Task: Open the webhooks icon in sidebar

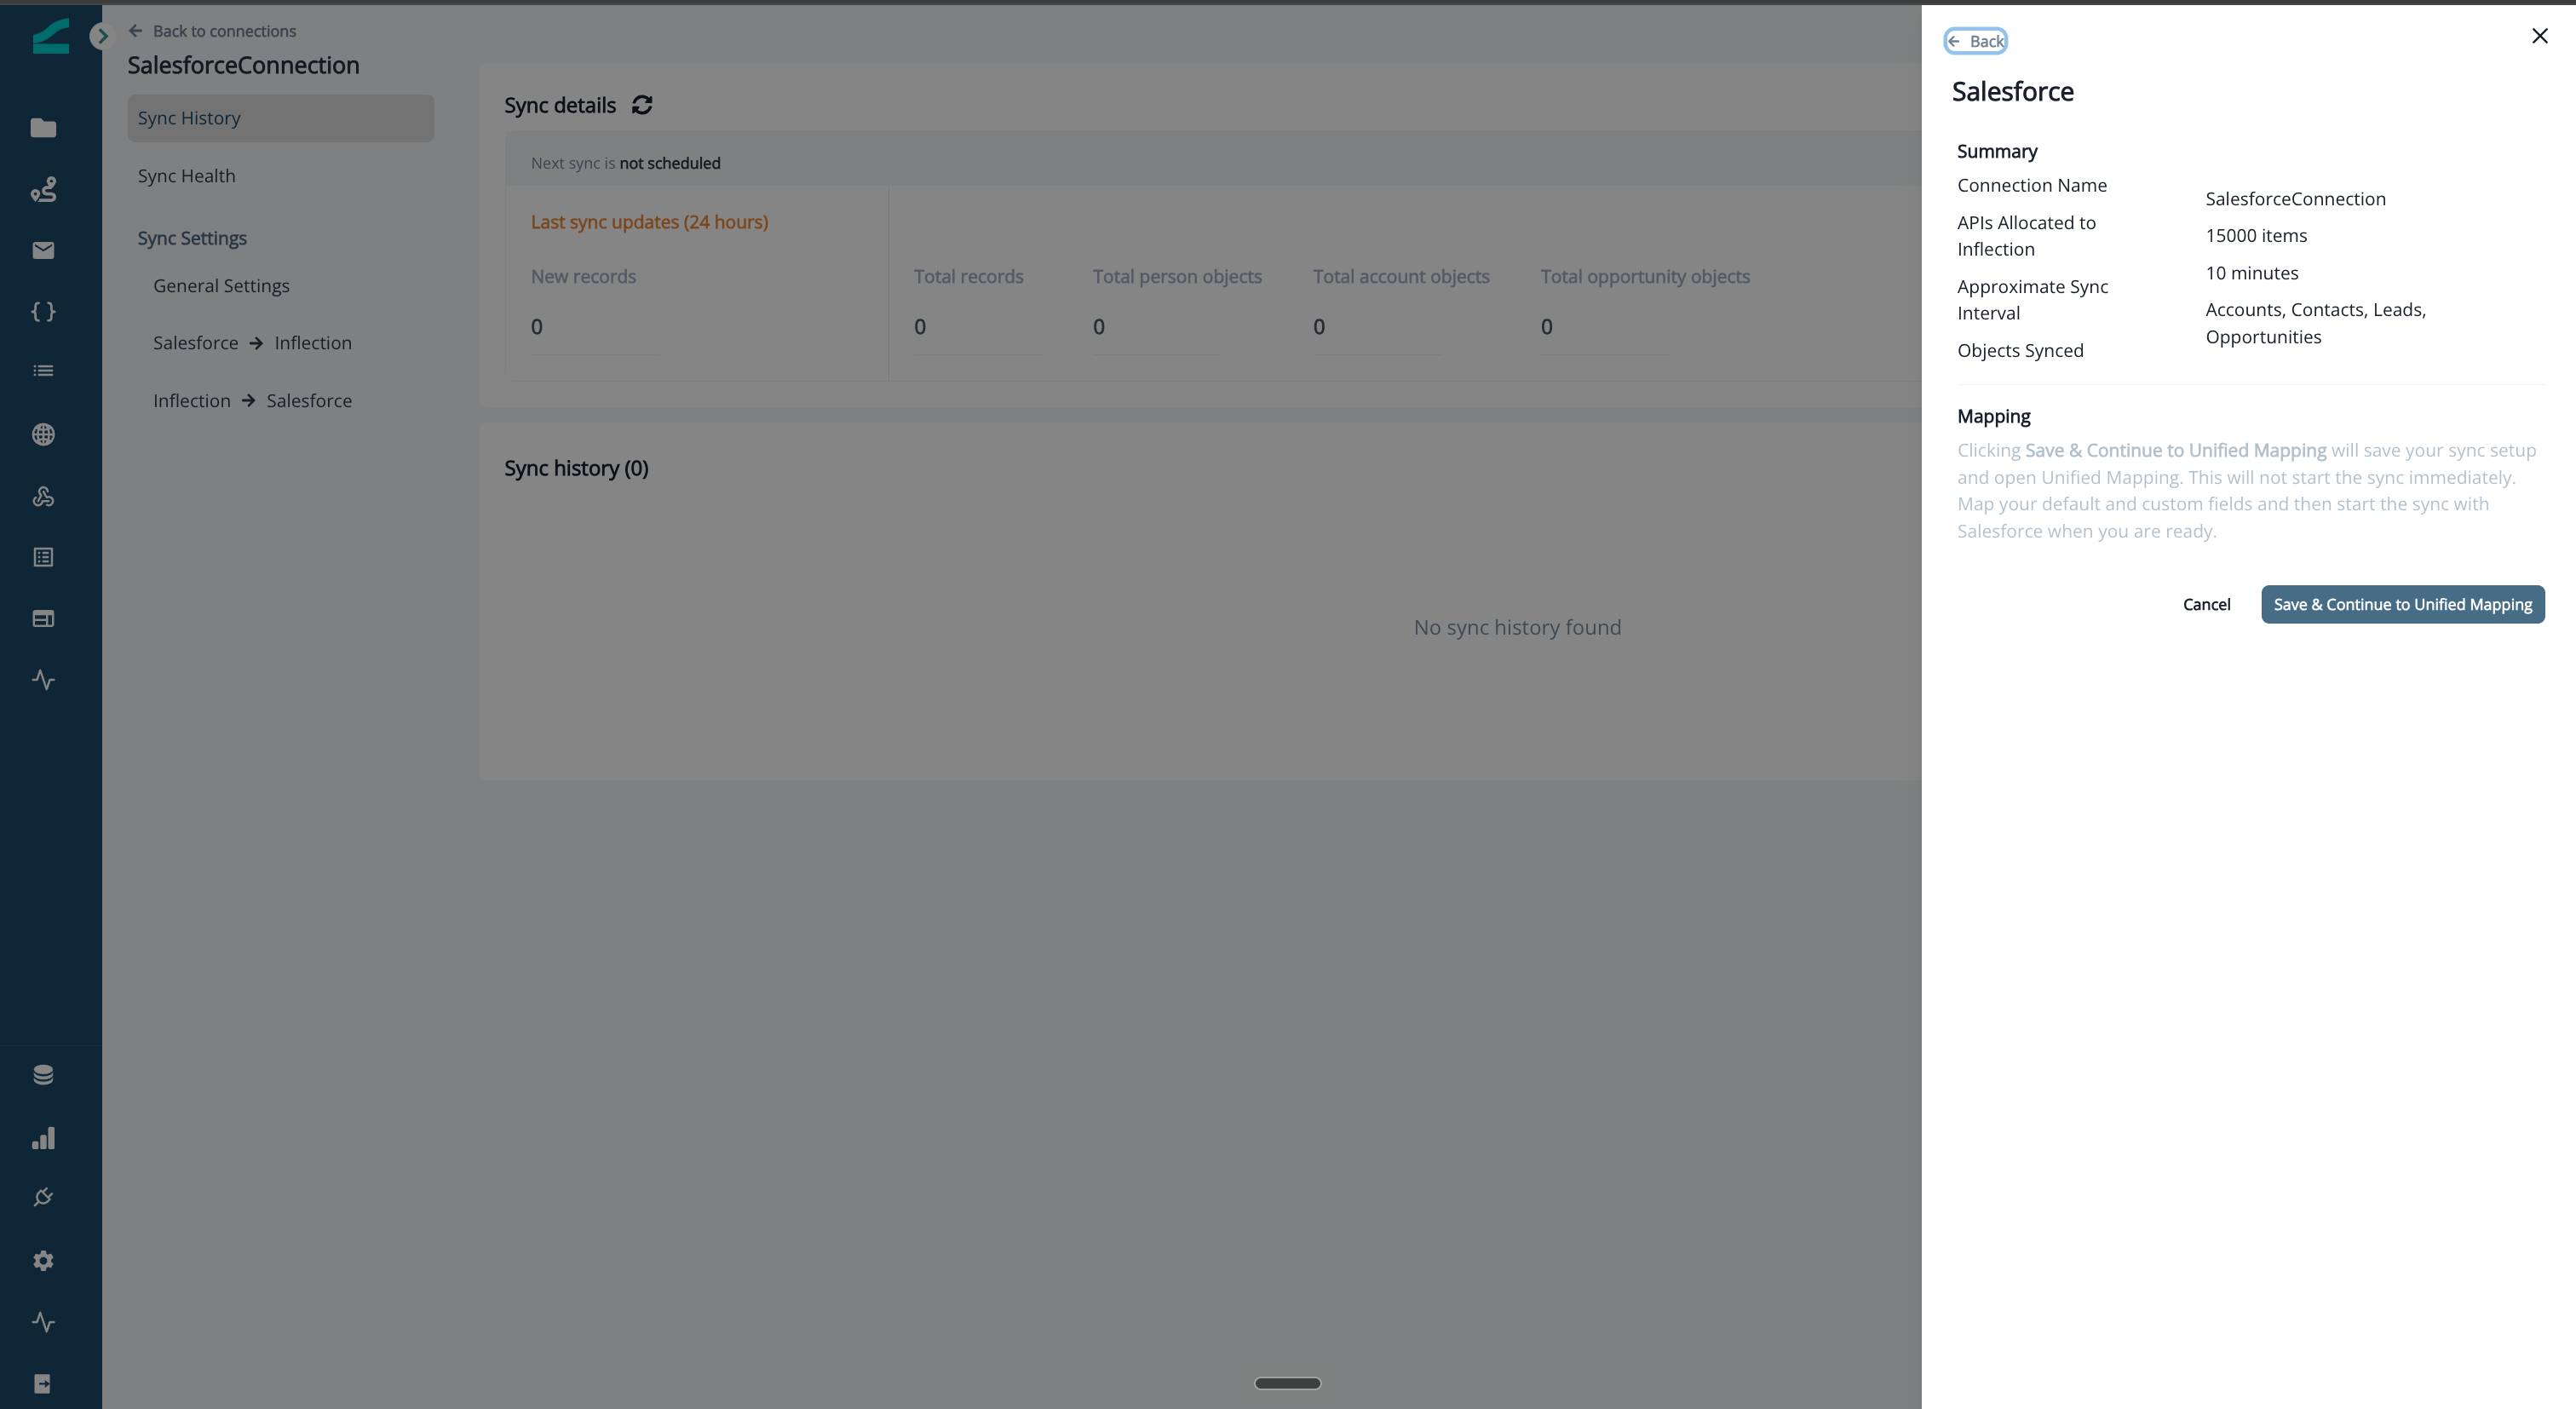Action: tap(43, 496)
